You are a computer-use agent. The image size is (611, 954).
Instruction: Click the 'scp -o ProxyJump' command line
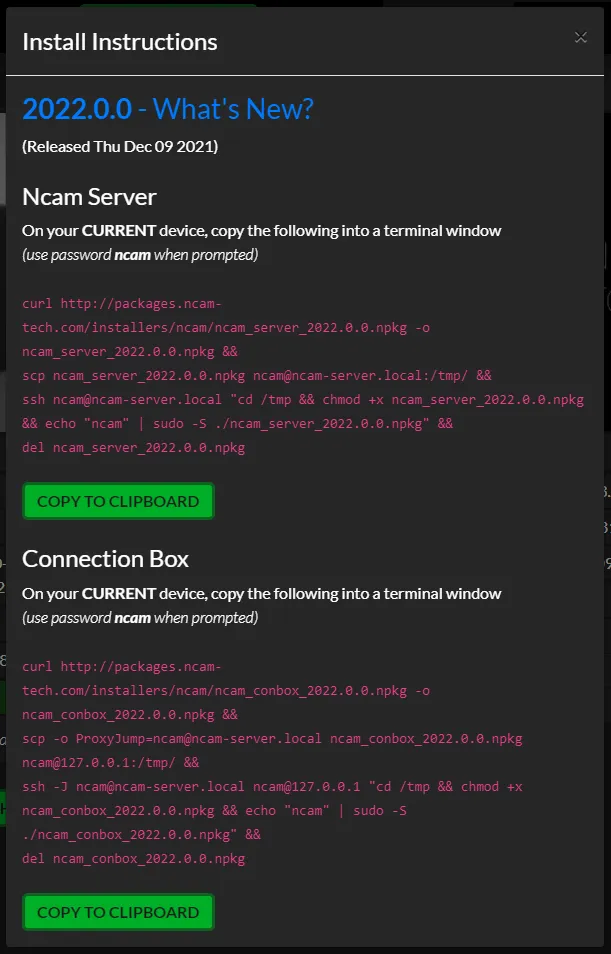coord(272,739)
